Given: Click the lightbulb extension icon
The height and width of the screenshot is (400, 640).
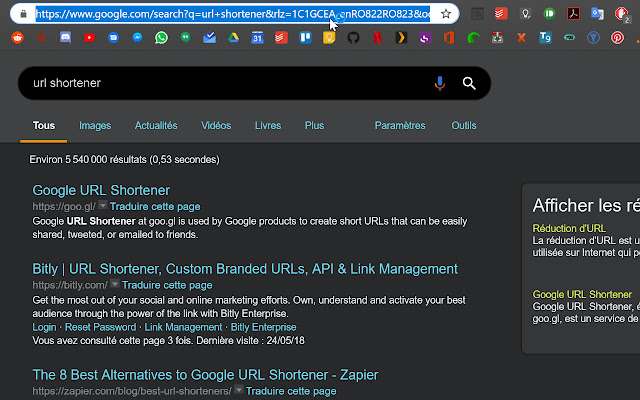Looking at the screenshot, I should (x=526, y=13).
